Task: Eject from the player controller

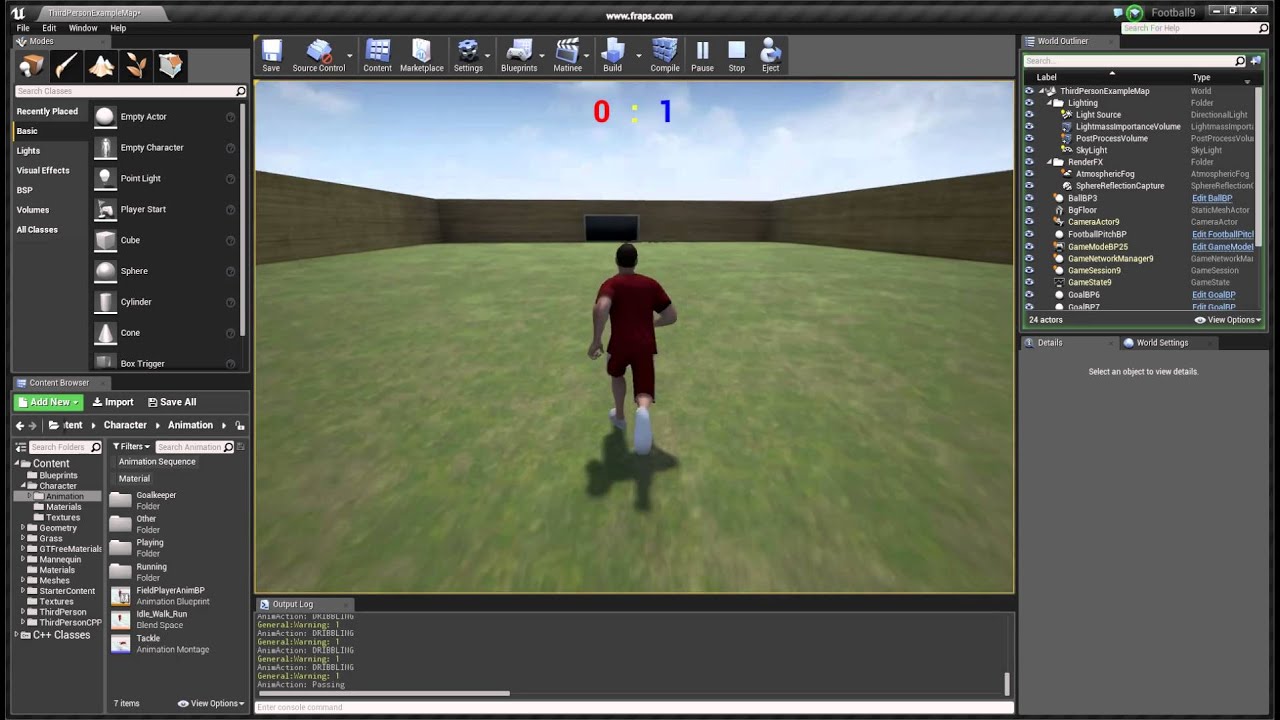Action: 770,55
